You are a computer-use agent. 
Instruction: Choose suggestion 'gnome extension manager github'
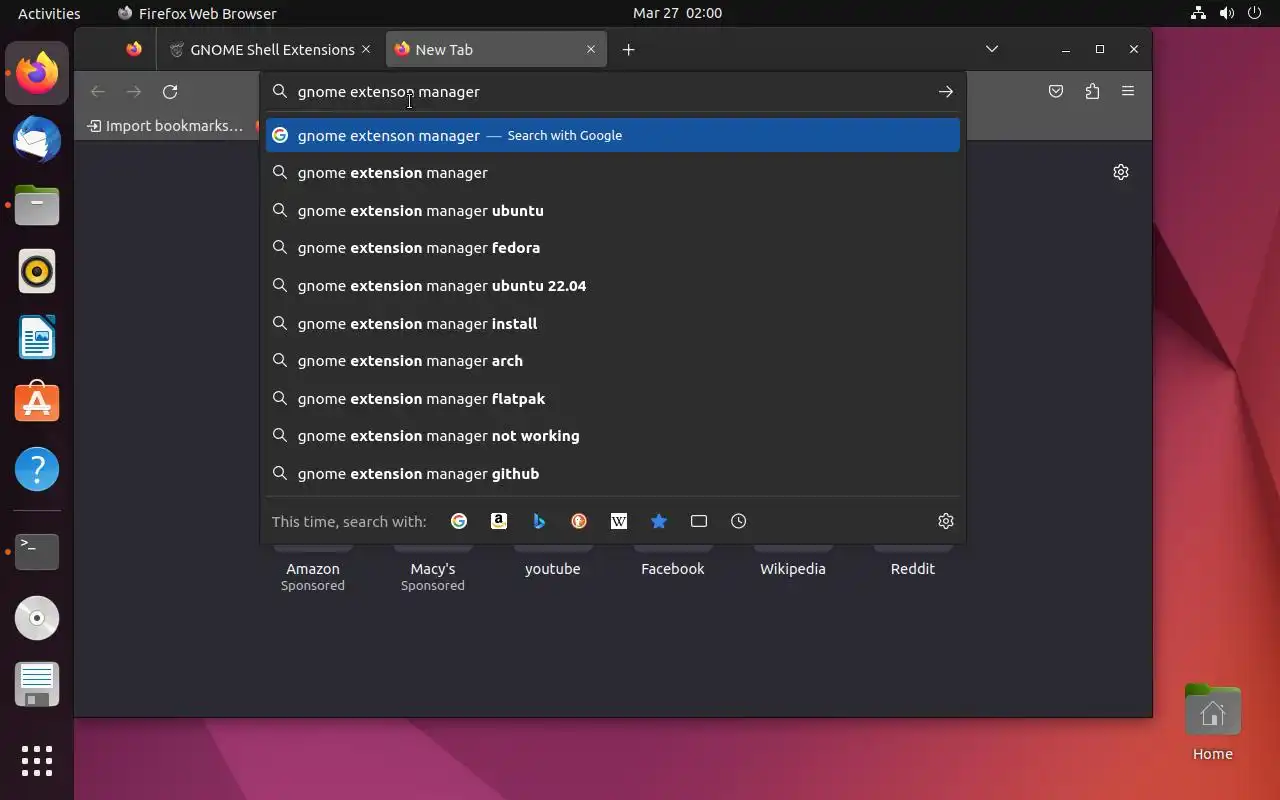point(612,474)
